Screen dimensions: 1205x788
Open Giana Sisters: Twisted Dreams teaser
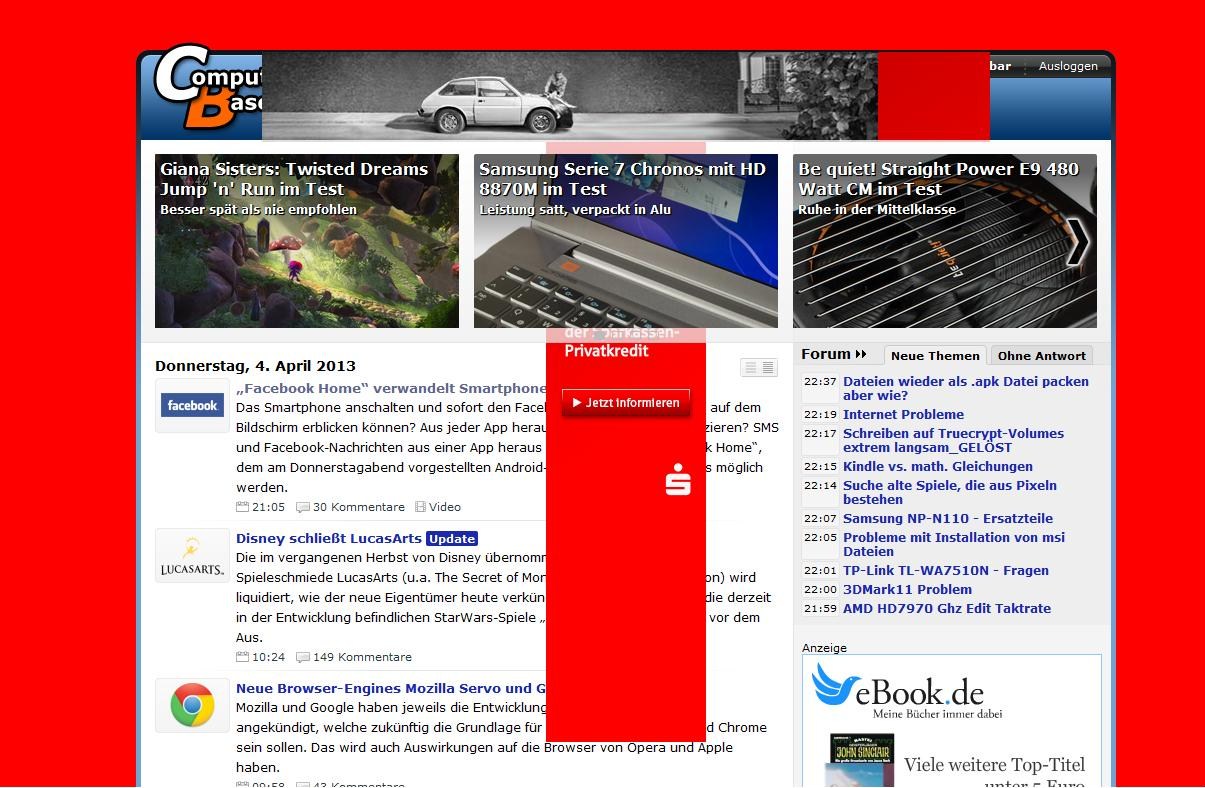pos(307,241)
